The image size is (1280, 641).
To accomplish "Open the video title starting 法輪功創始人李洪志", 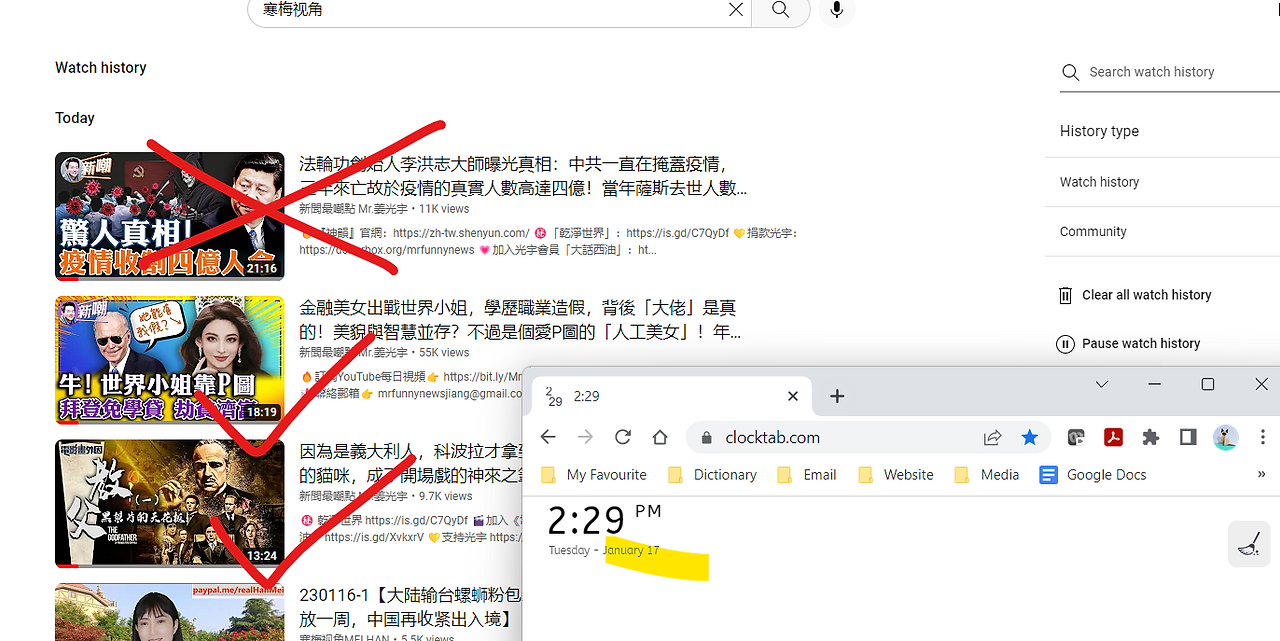I will pyautogui.click(x=523, y=176).
